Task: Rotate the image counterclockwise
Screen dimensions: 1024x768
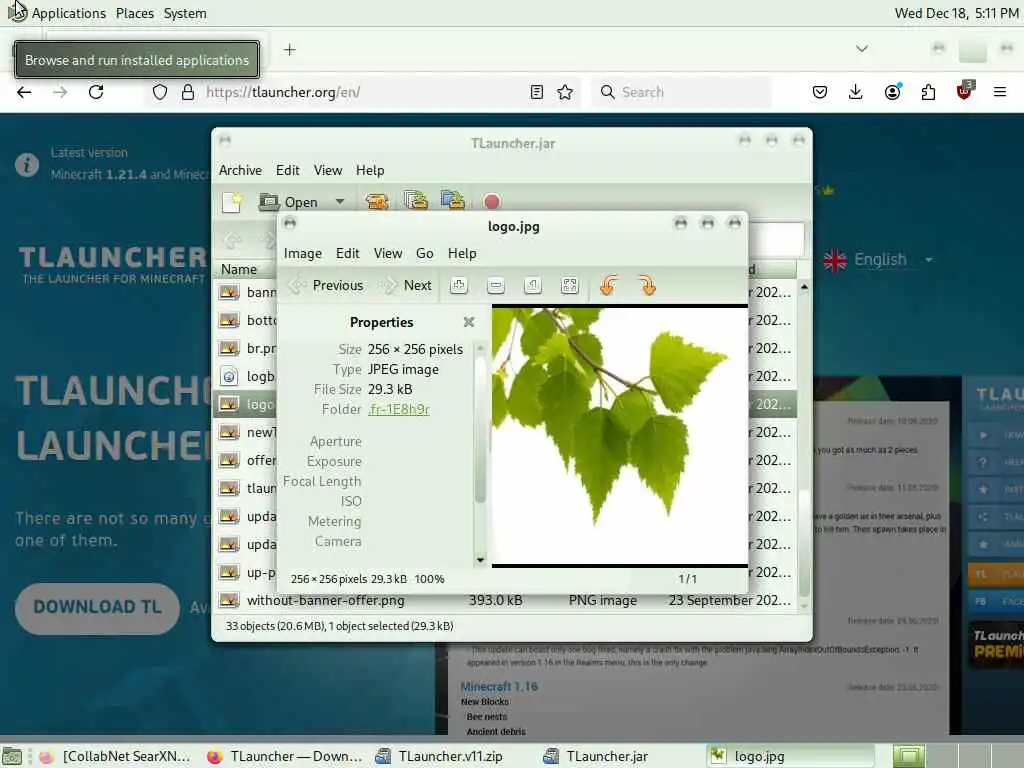Action: [609, 285]
